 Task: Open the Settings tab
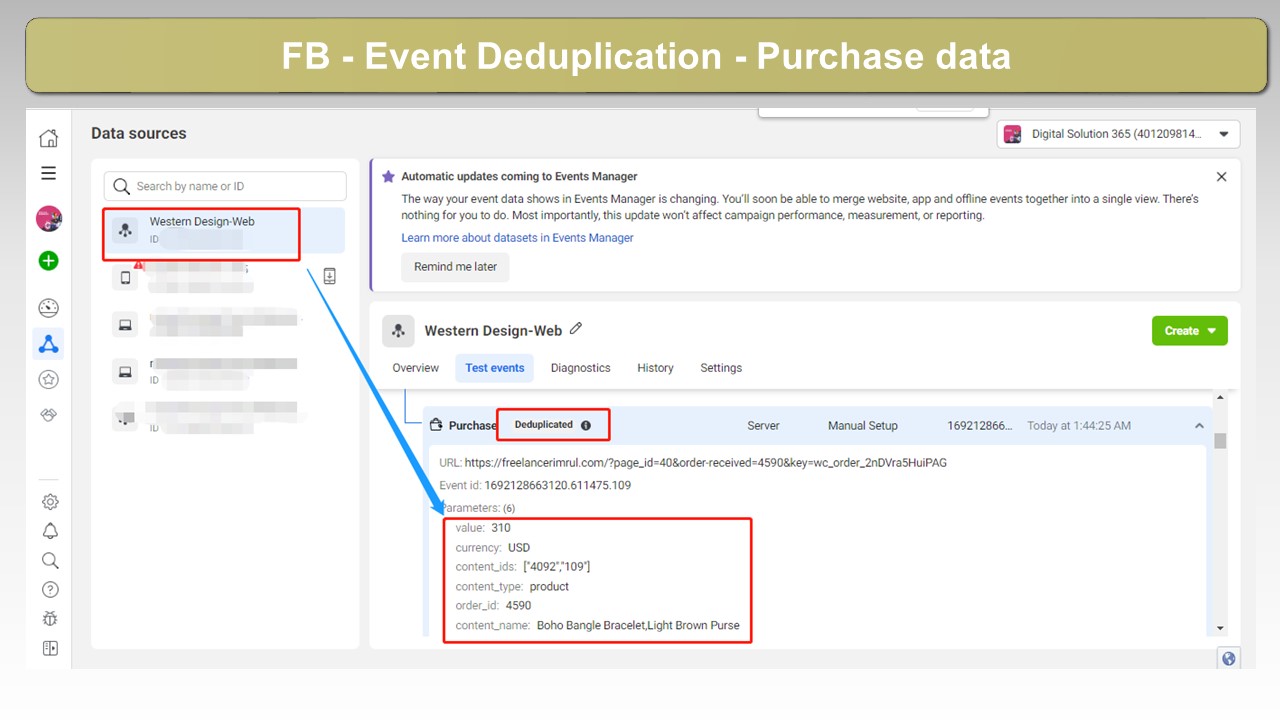721,368
